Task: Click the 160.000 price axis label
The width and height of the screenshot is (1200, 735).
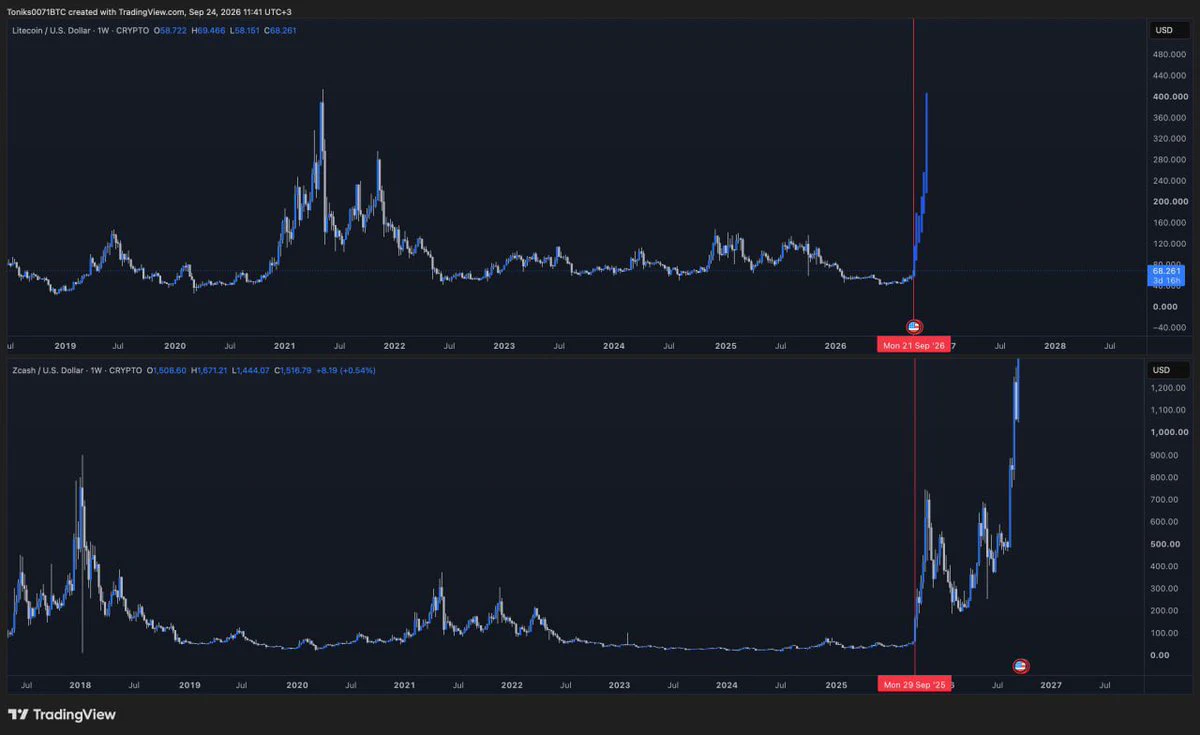Action: pyautogui.click(x=1168, y=222)
